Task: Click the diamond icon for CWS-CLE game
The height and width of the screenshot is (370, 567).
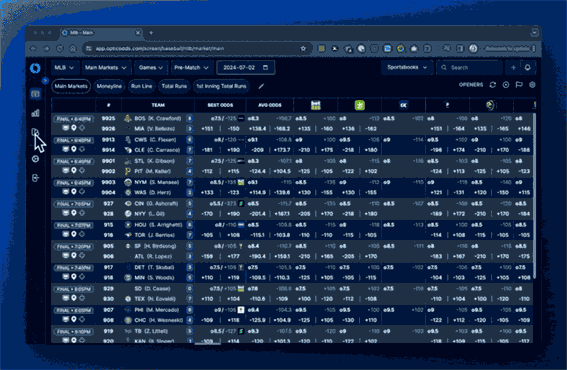Action: 82,149
